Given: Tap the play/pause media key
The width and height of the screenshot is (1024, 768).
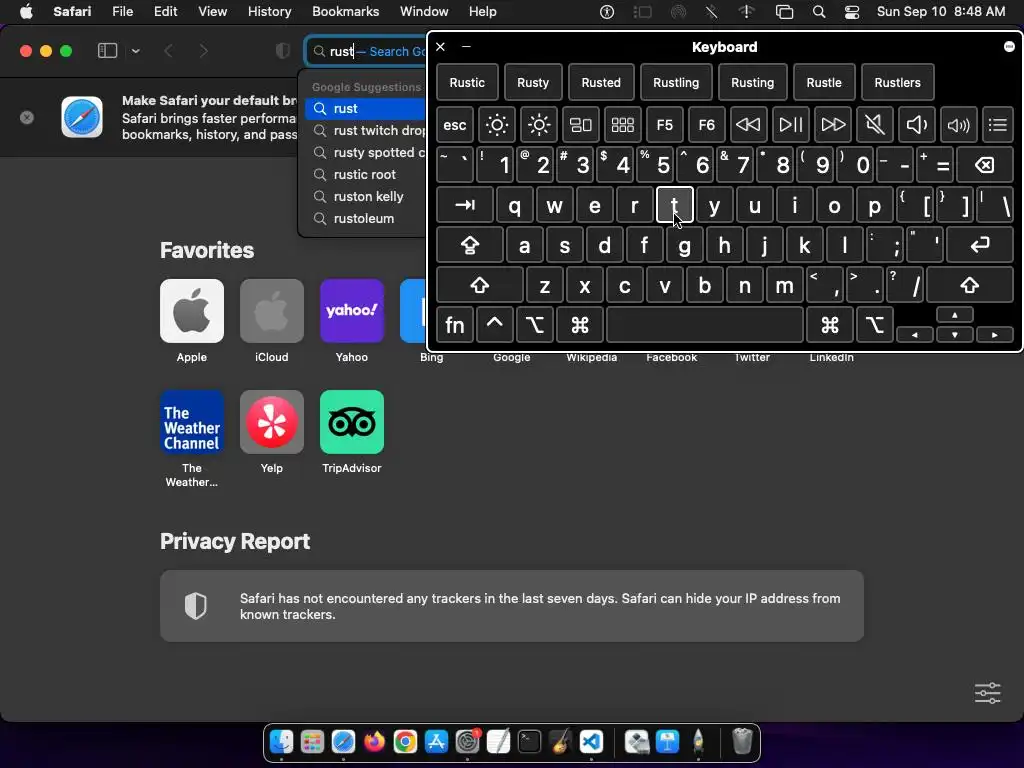Looking at the screenshot, I should point(790,125).
